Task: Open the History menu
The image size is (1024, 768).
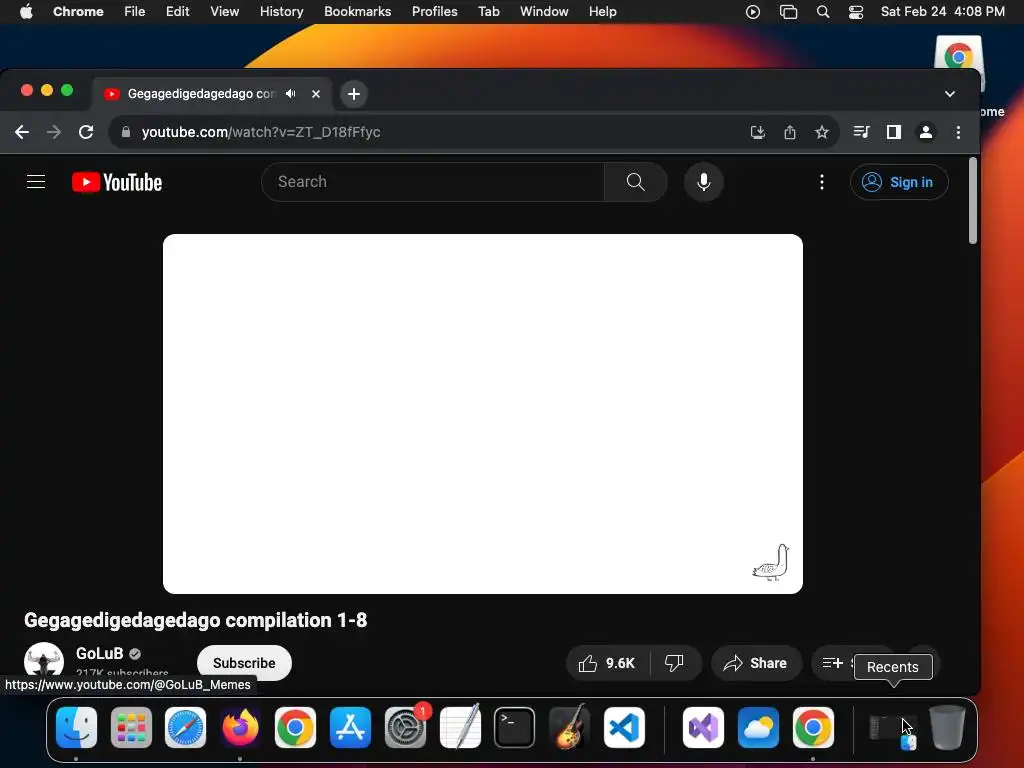Action: click(x=281, y=11)
